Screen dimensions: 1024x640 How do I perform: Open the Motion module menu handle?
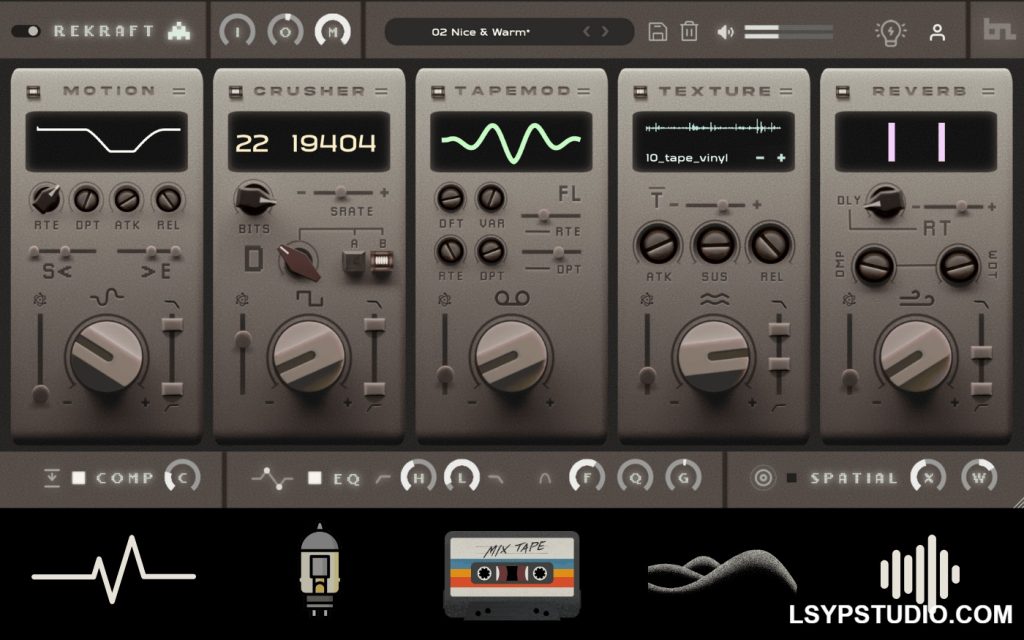(179, 91)
